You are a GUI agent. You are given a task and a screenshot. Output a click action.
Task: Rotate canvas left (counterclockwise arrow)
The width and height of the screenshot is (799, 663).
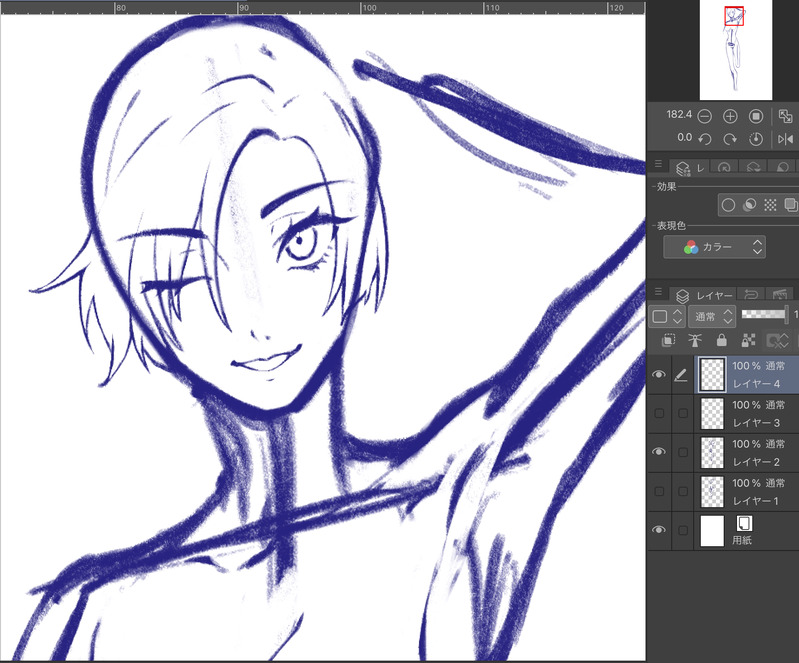tap(704, 139)
